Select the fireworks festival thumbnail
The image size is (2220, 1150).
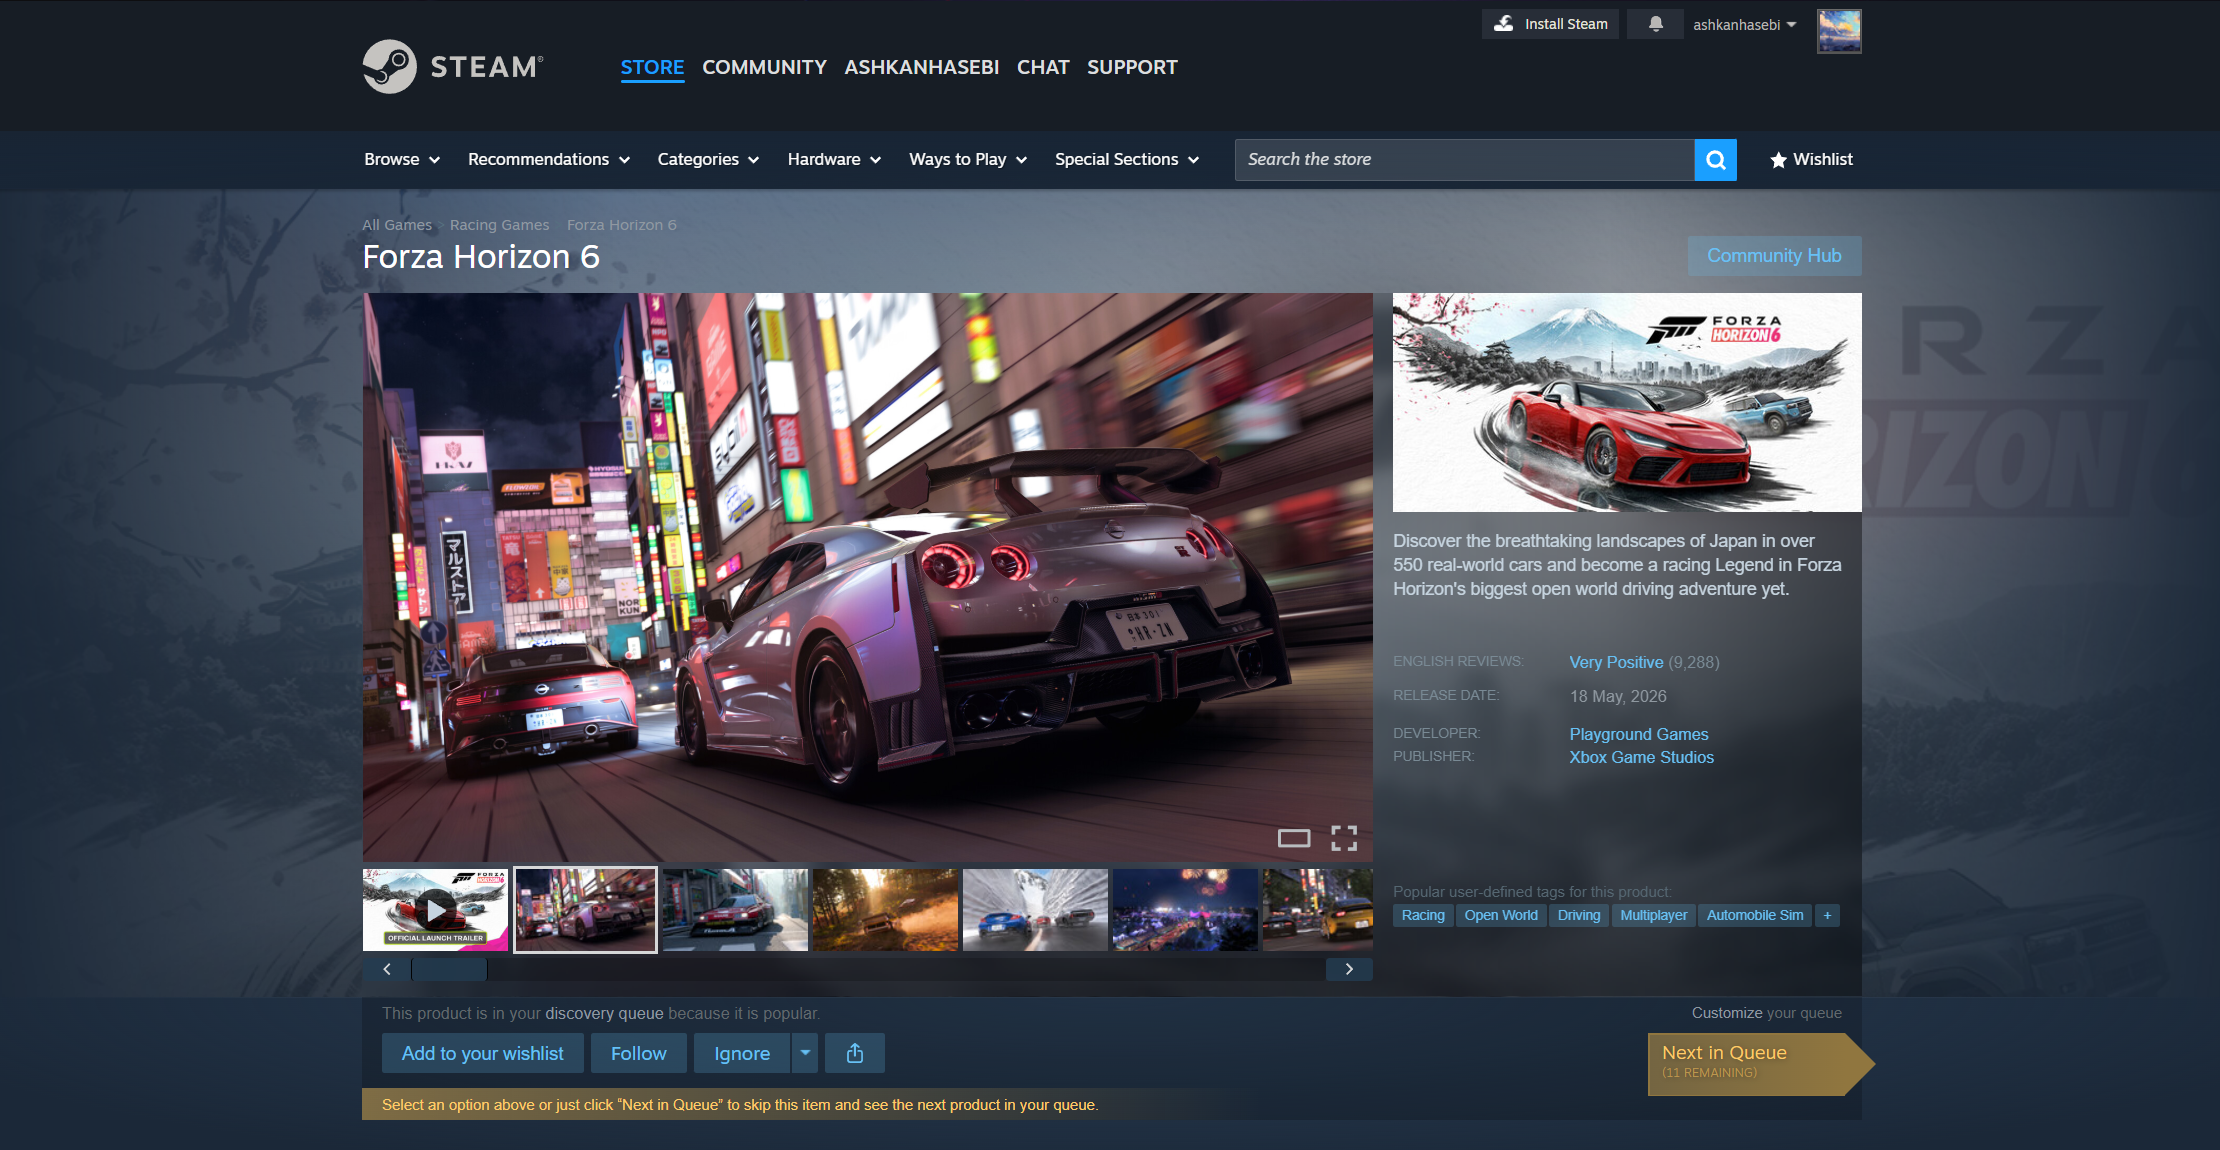click(1185, 910)
